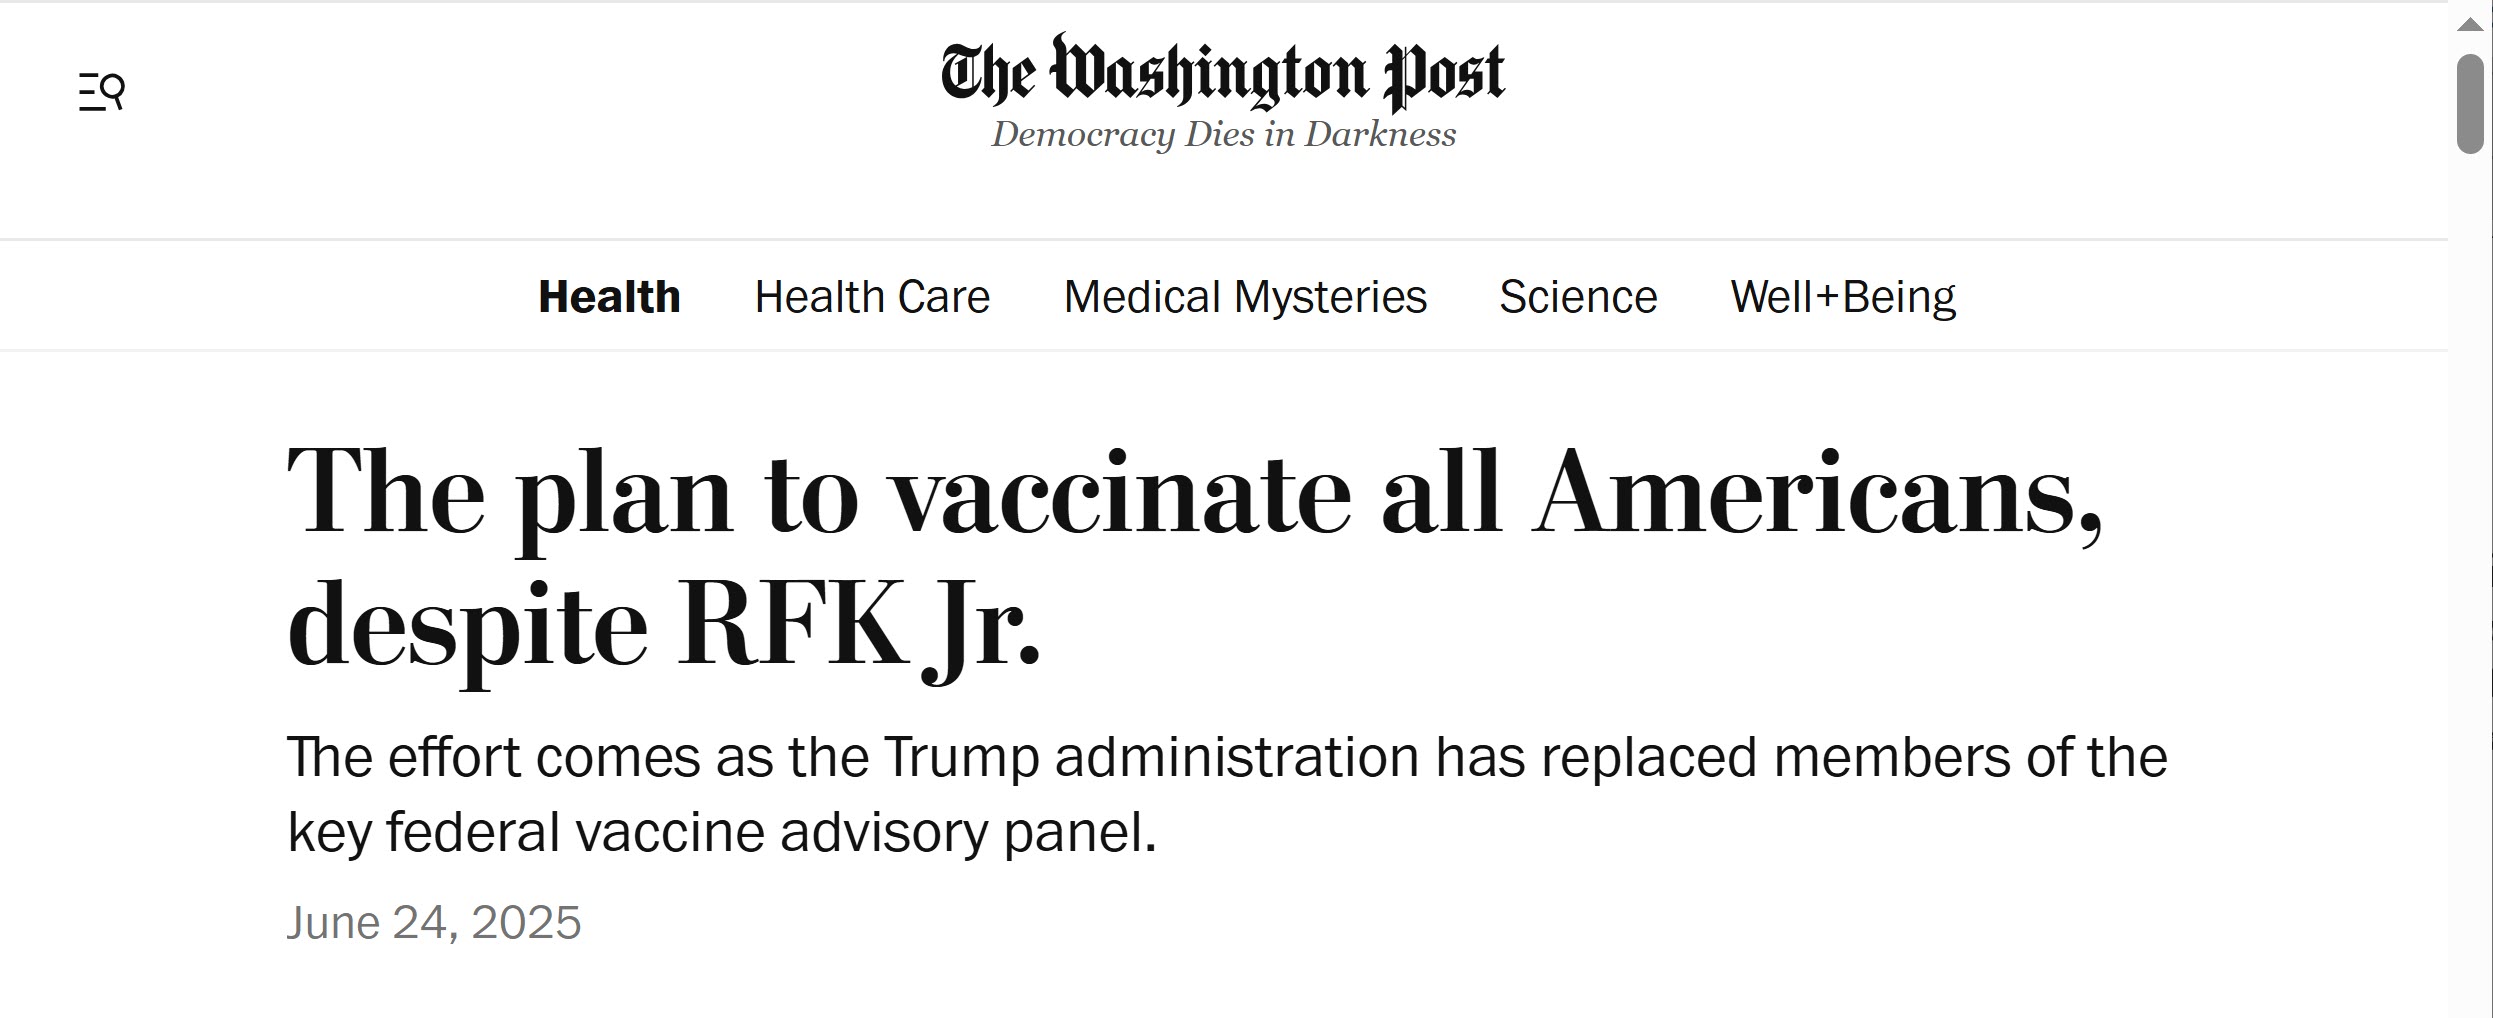2493x1018 pixels.
Task: Open the Health section tab
Action: [x=609, y=297]
